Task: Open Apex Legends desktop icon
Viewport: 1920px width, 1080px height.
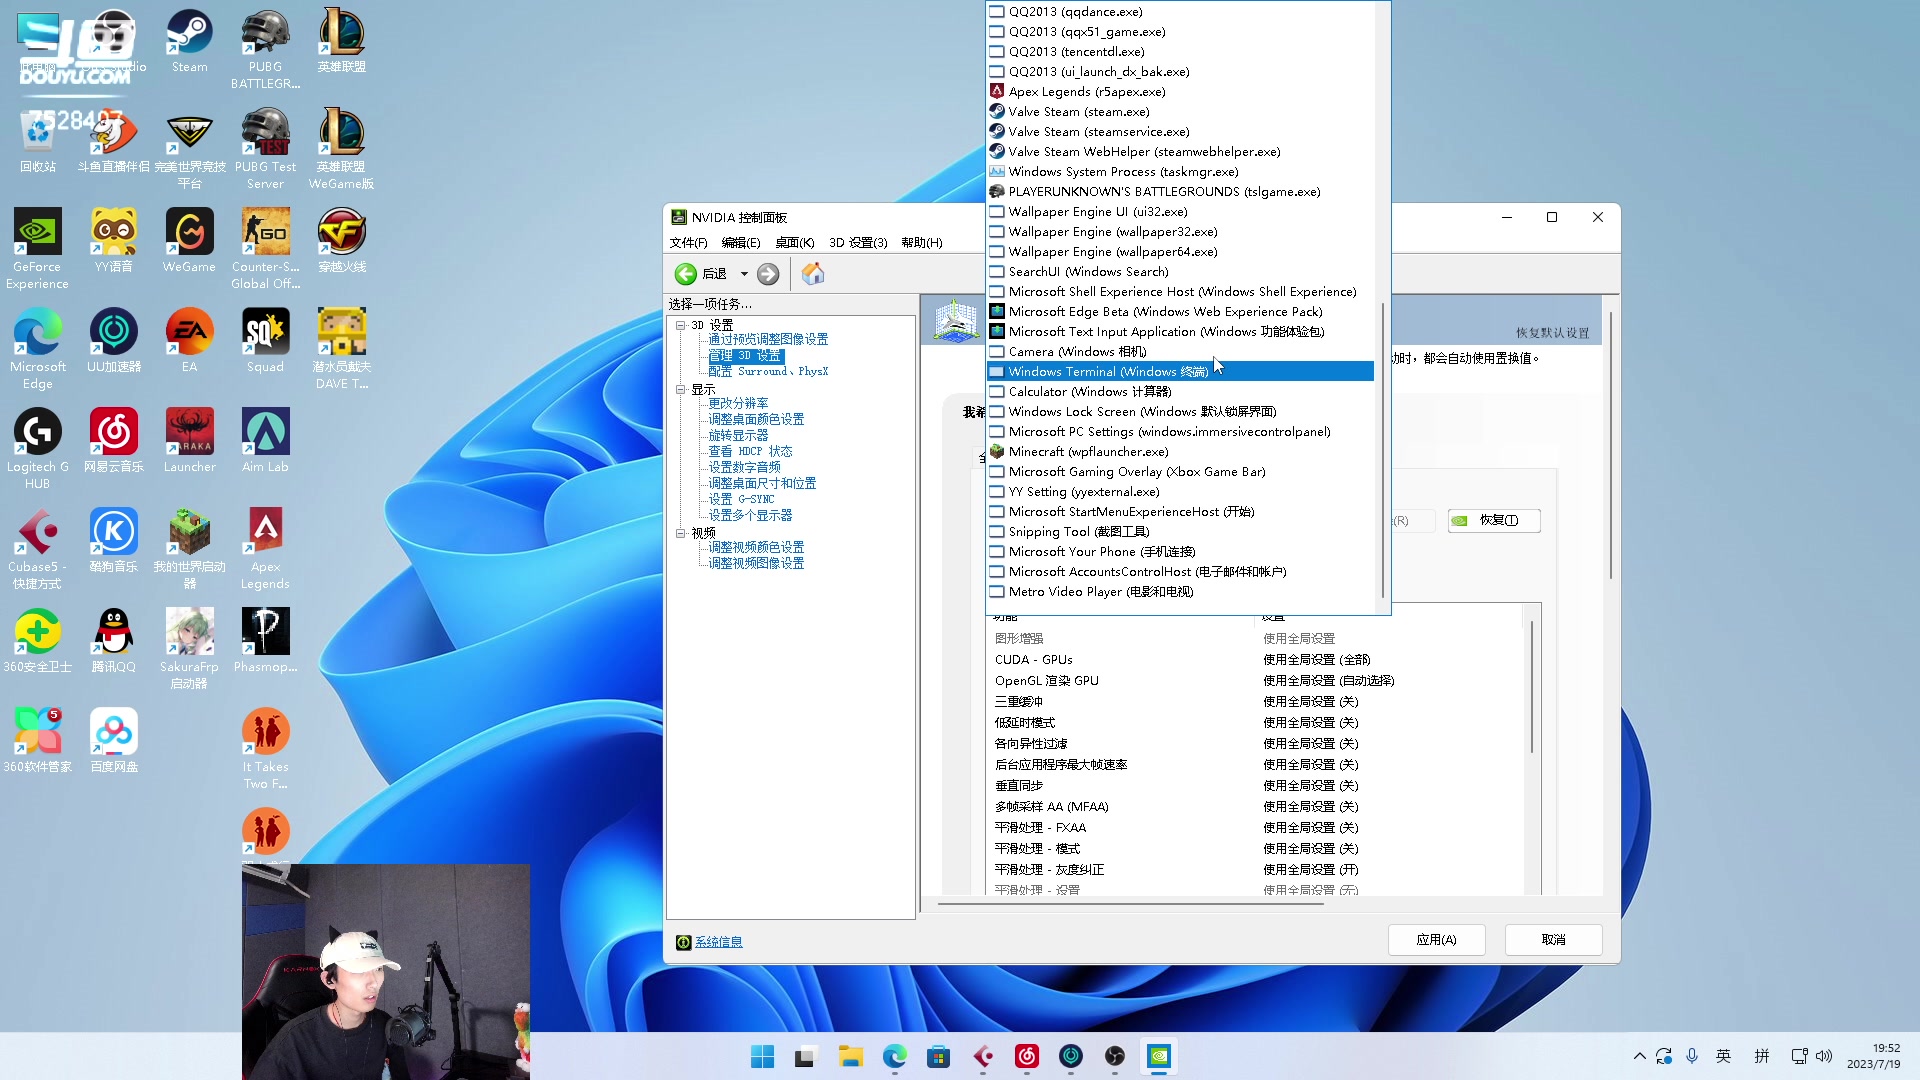Action: pos(265,550)
